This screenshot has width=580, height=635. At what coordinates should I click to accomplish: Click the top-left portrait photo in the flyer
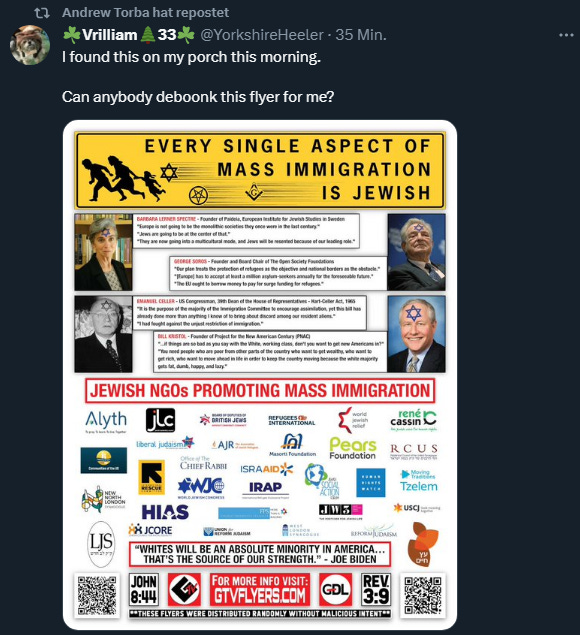[103, 252]
